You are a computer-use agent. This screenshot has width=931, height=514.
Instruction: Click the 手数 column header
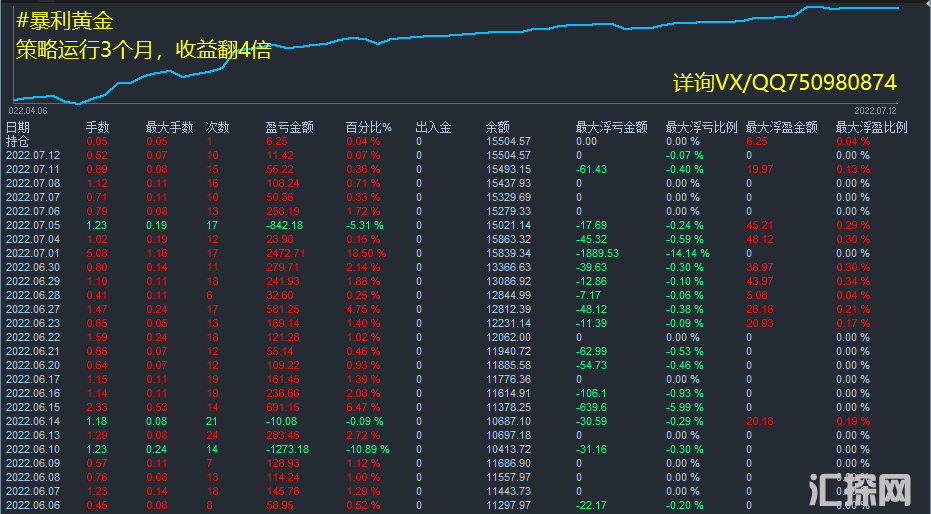tap(97, 127)
